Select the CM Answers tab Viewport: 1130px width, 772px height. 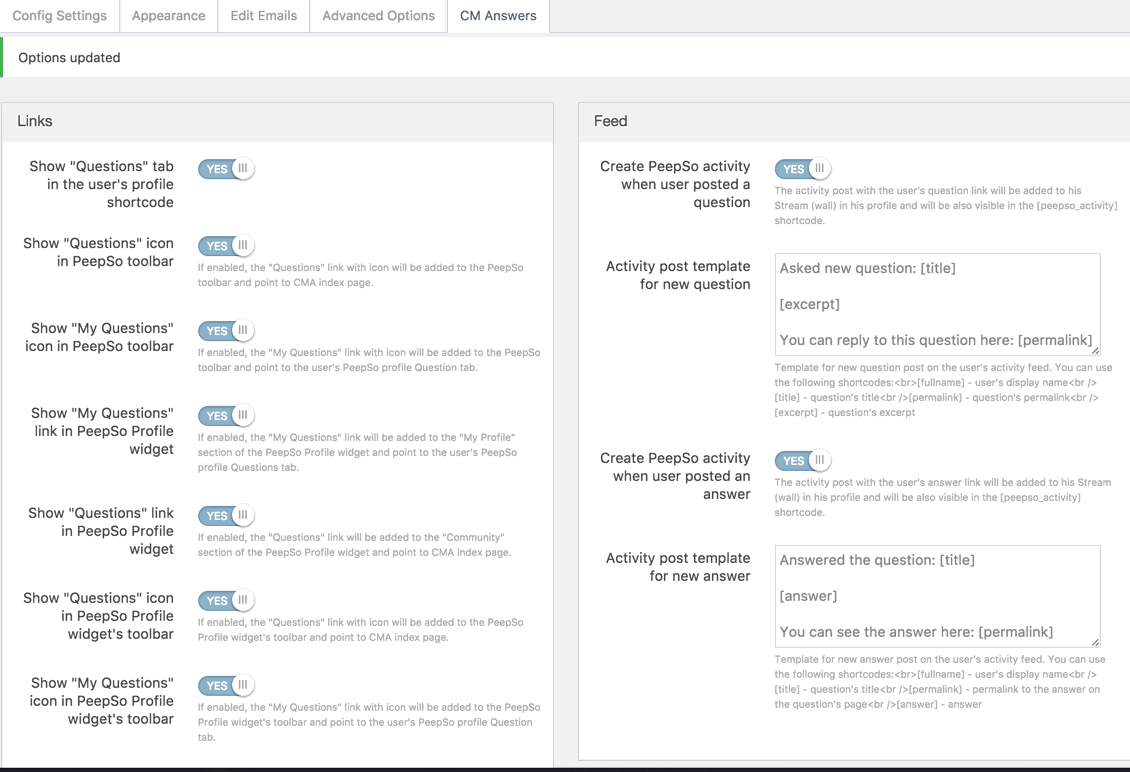[498, 16]
